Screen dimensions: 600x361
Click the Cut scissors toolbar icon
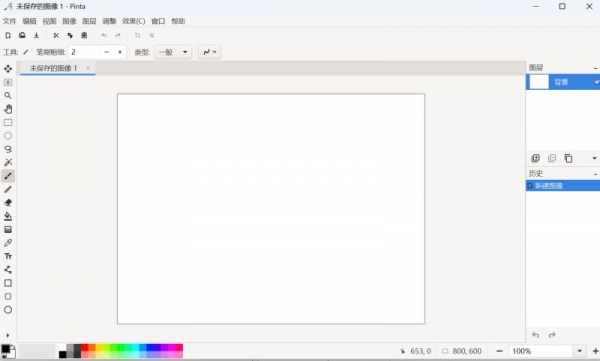pyautogui.click(x=56, y=35)
